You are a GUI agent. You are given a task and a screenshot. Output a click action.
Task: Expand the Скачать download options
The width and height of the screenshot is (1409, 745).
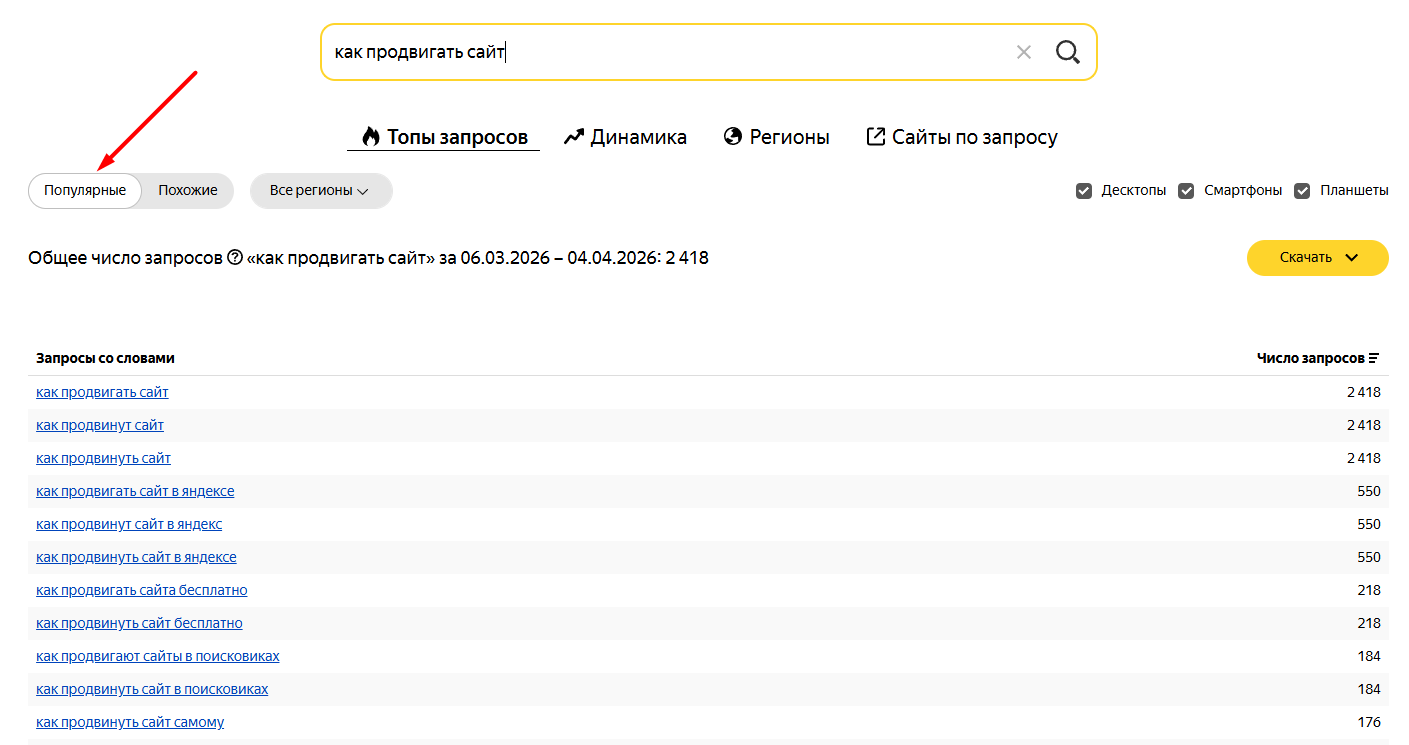click(x=1317, y=257)
